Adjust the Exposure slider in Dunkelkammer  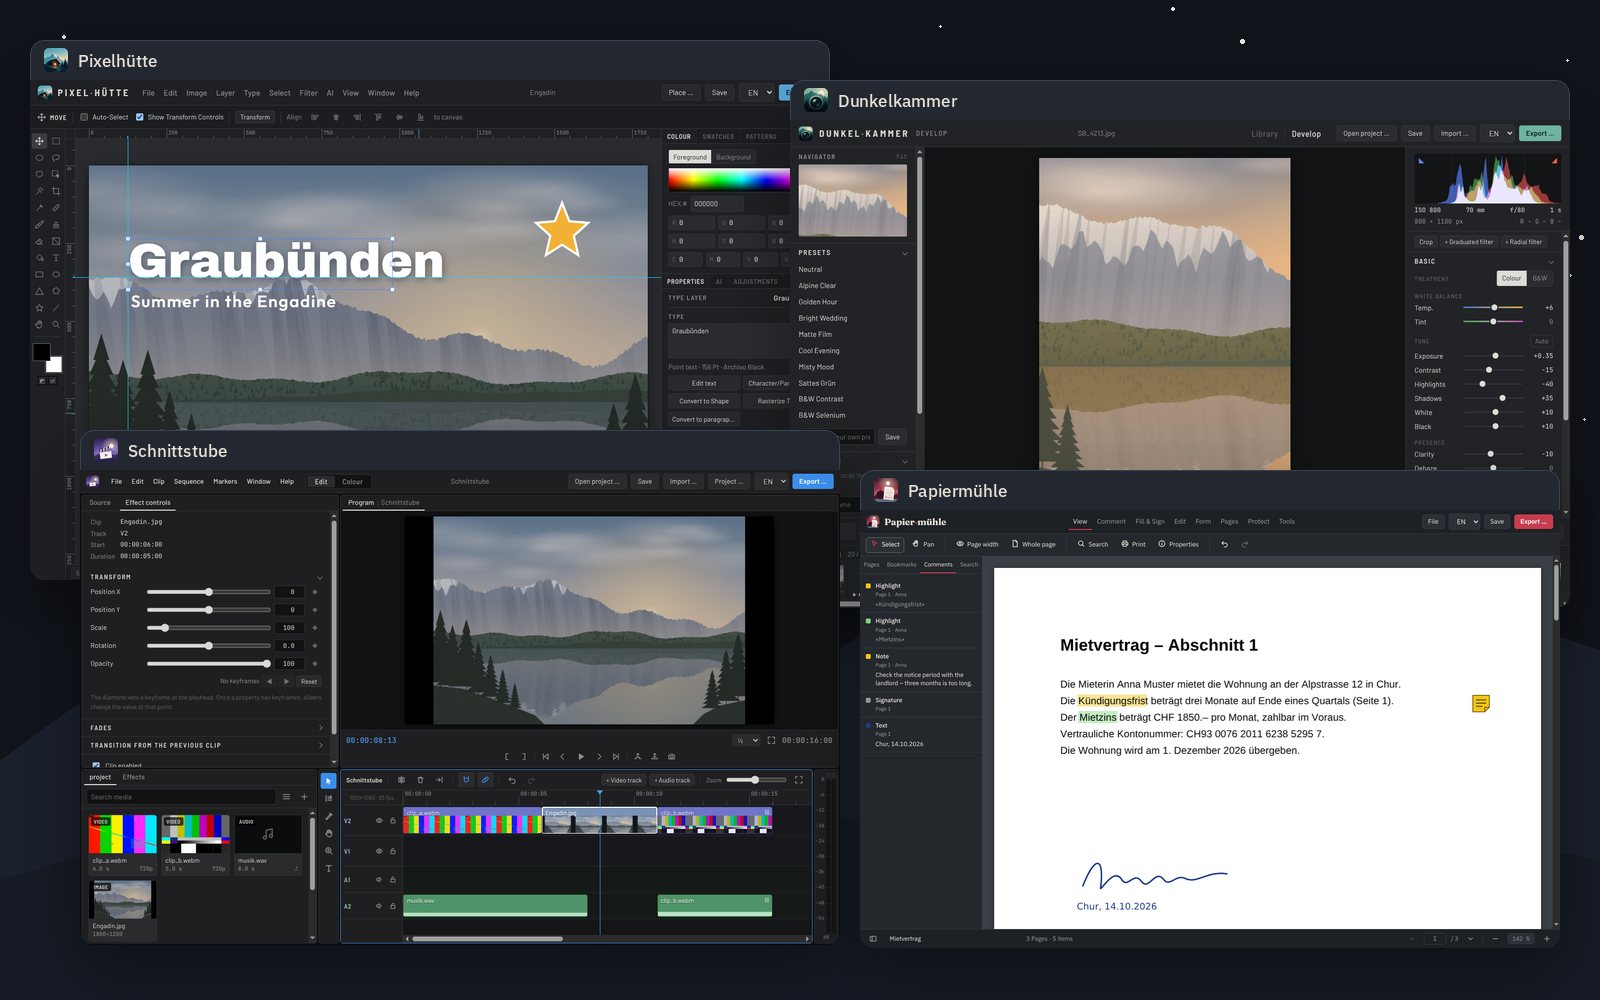click(x=1493, y=356)
